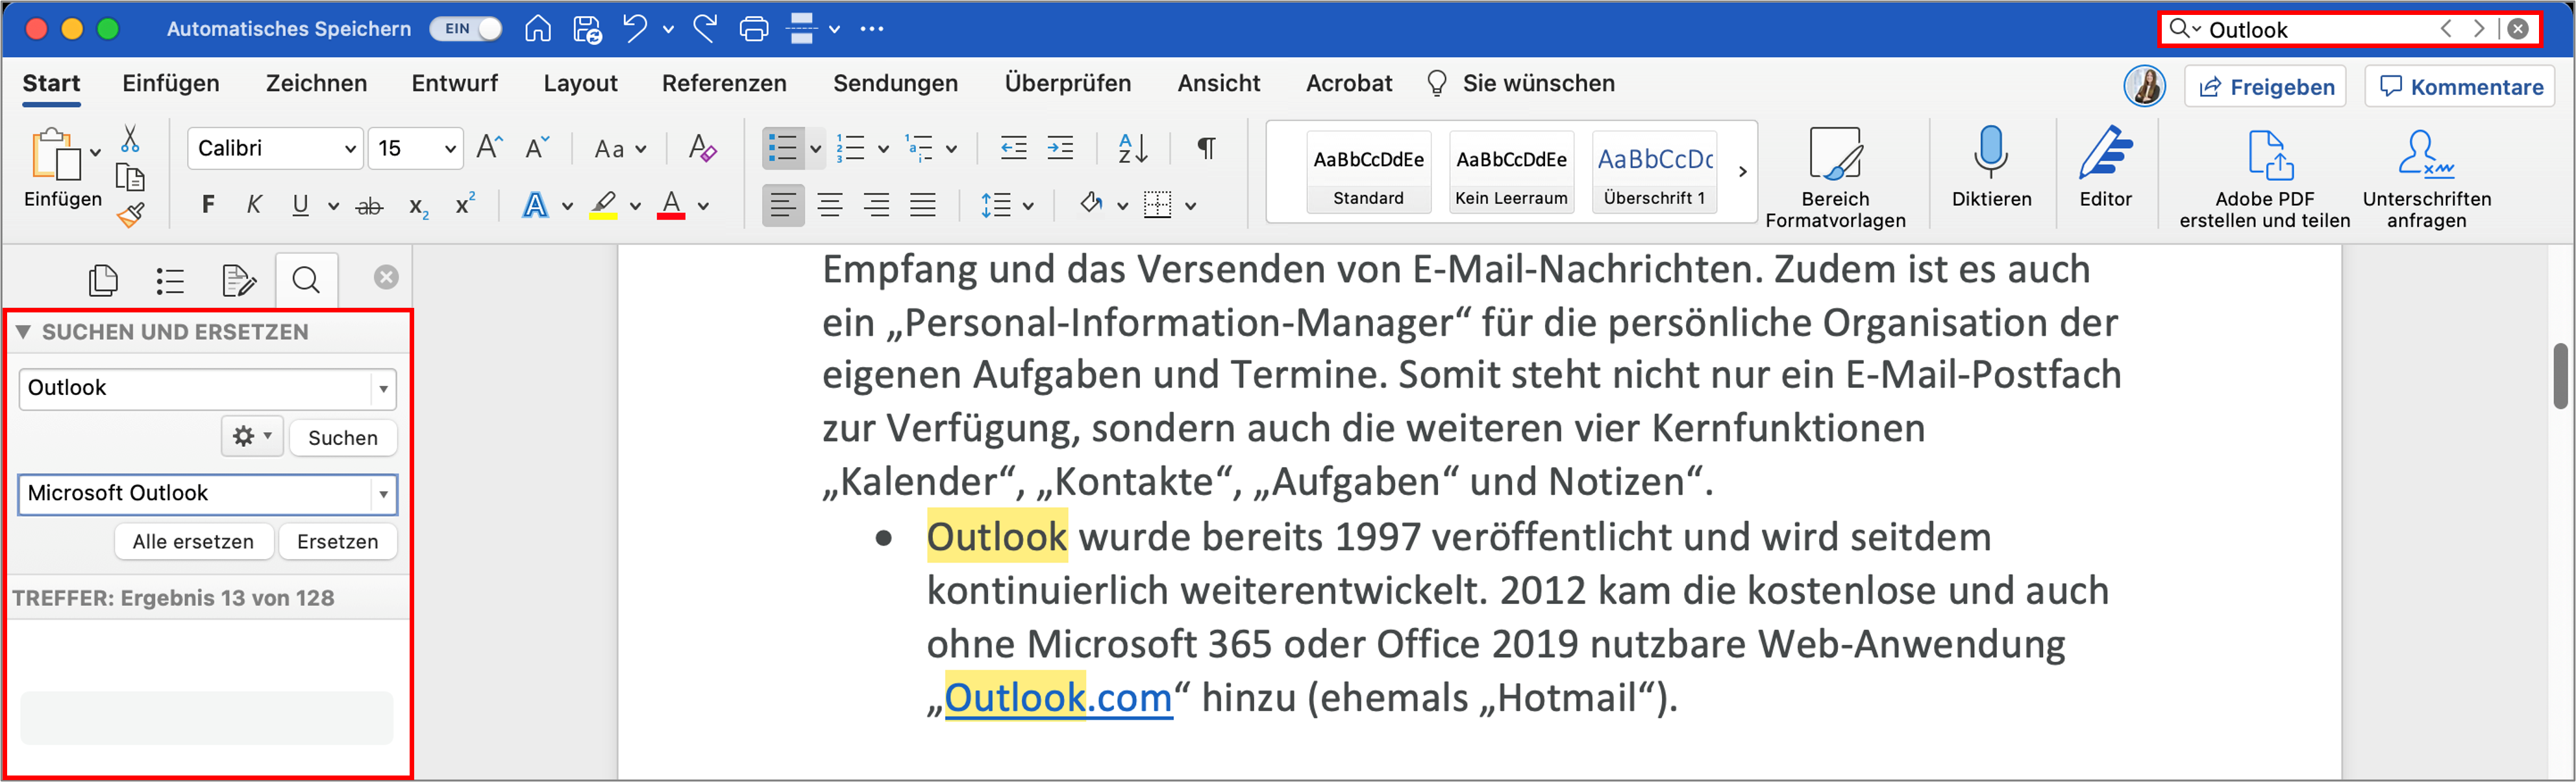
Task: Click the Einfügen paste icon
Action: 55,155
